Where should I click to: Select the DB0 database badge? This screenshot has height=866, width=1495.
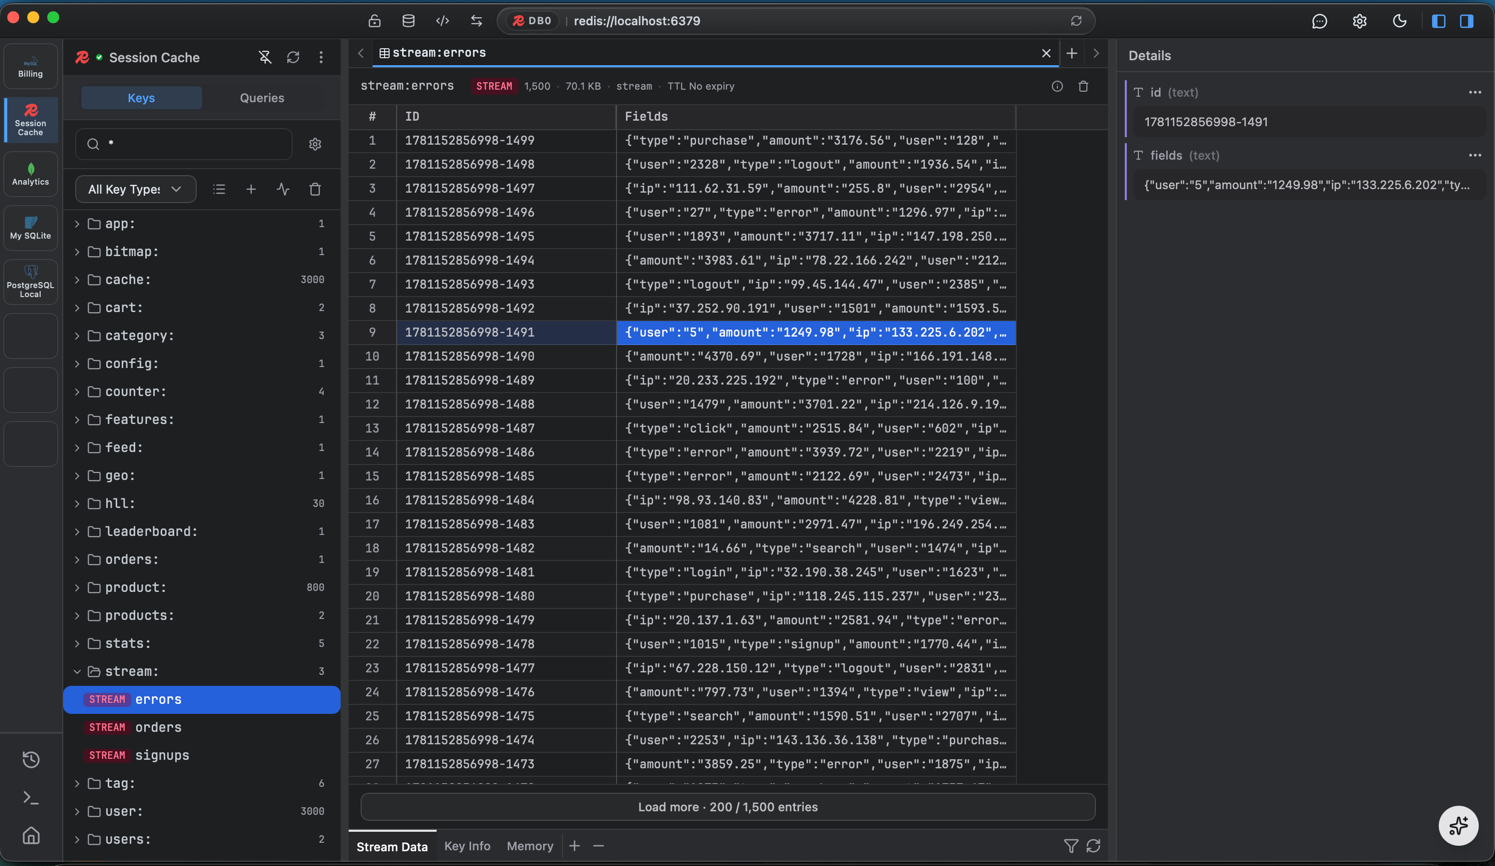(x=532, y=21)
